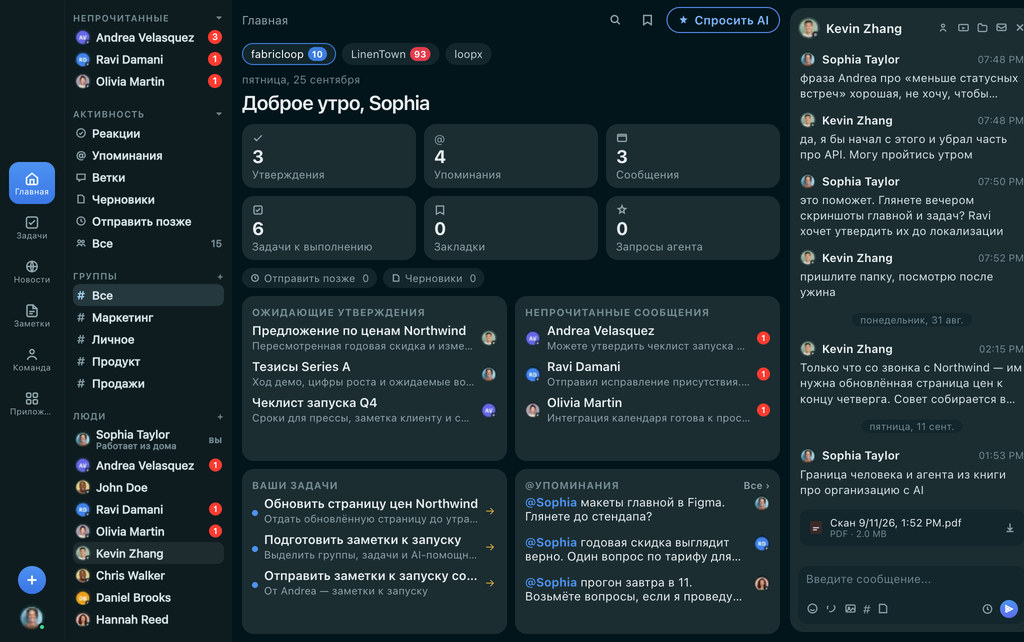Open the Отправить позже chip
1024x642 pixels.
(x=310, y=278)
